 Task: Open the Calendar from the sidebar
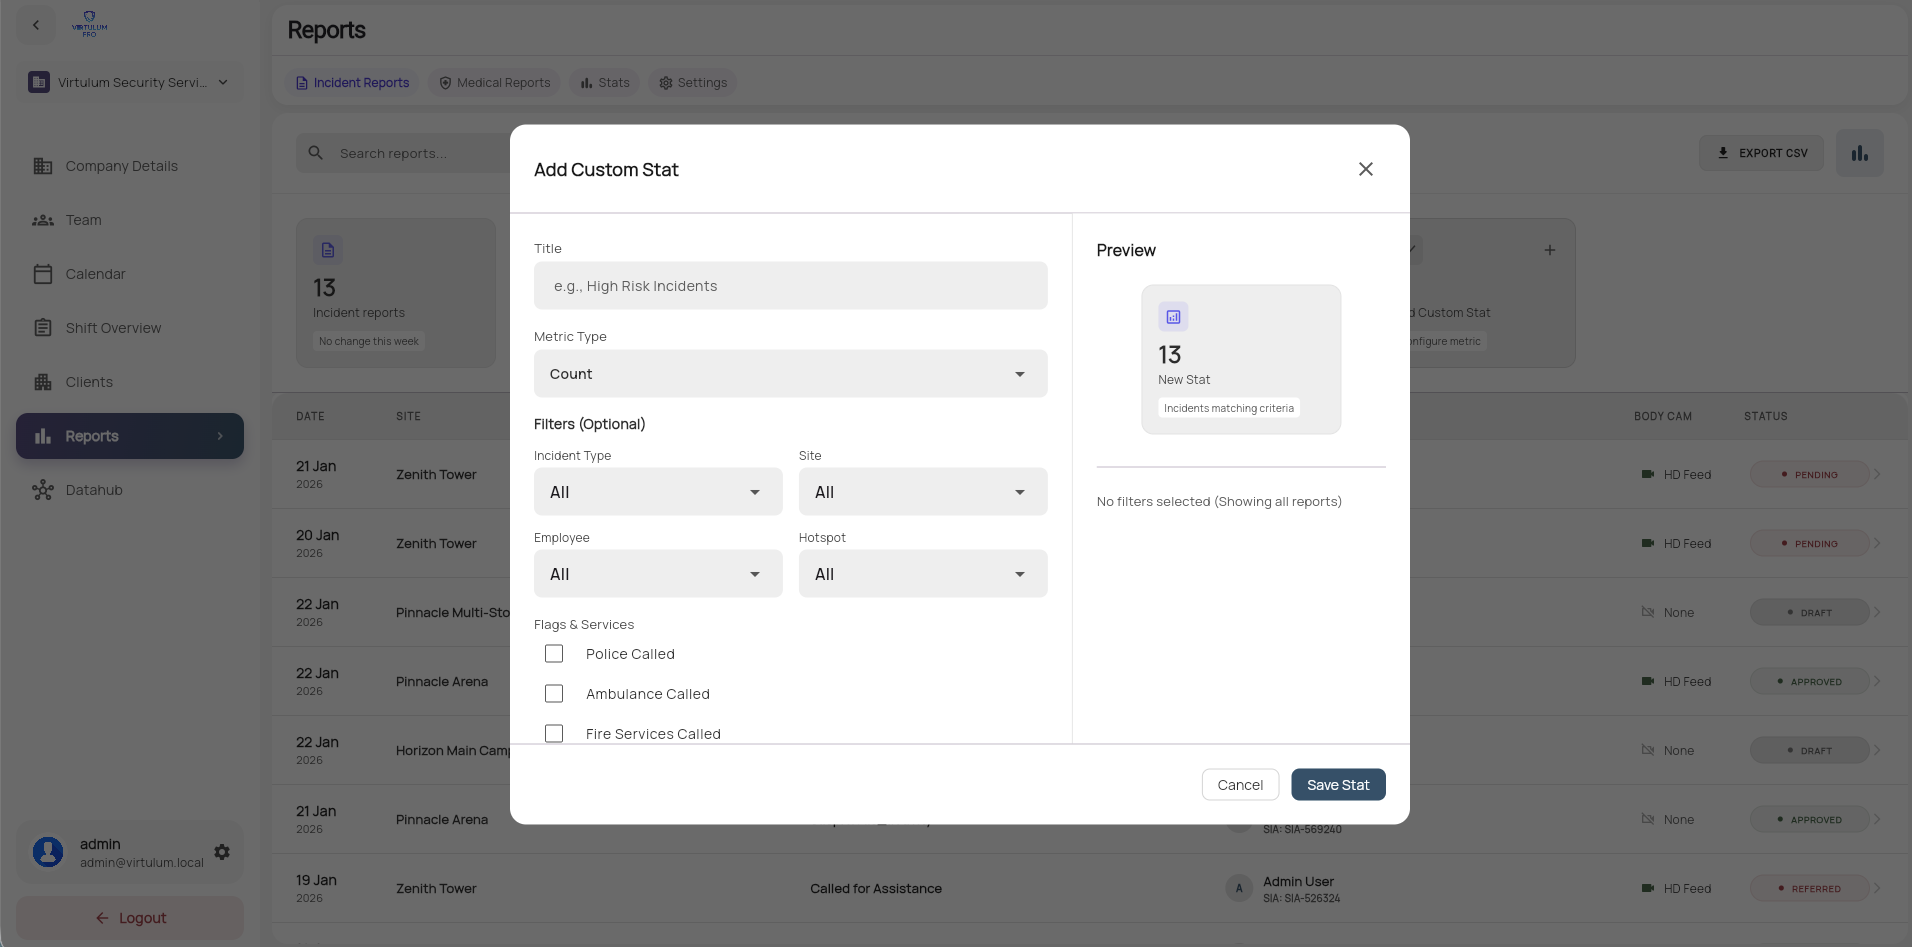(95, 273)
